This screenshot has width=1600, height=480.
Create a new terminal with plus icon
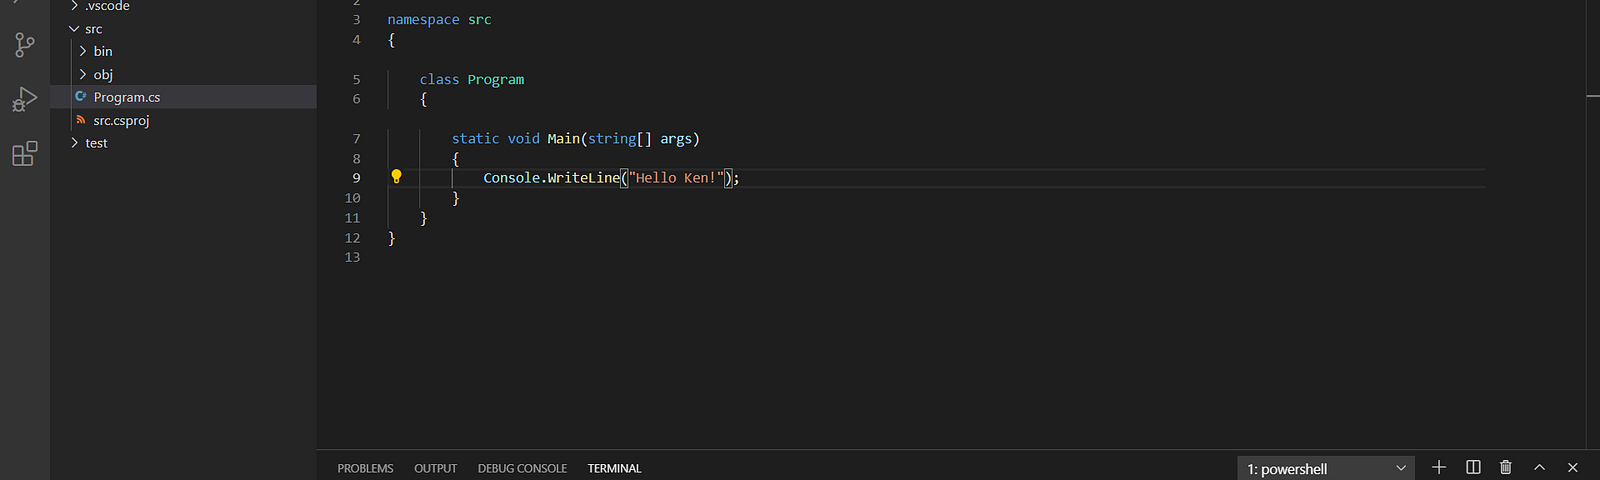1439,467
